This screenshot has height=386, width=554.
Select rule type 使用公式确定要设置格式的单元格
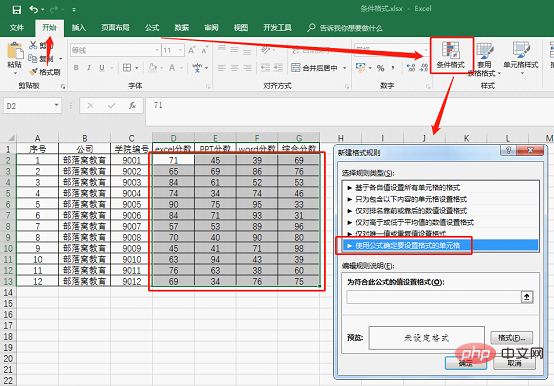point(440,245)
